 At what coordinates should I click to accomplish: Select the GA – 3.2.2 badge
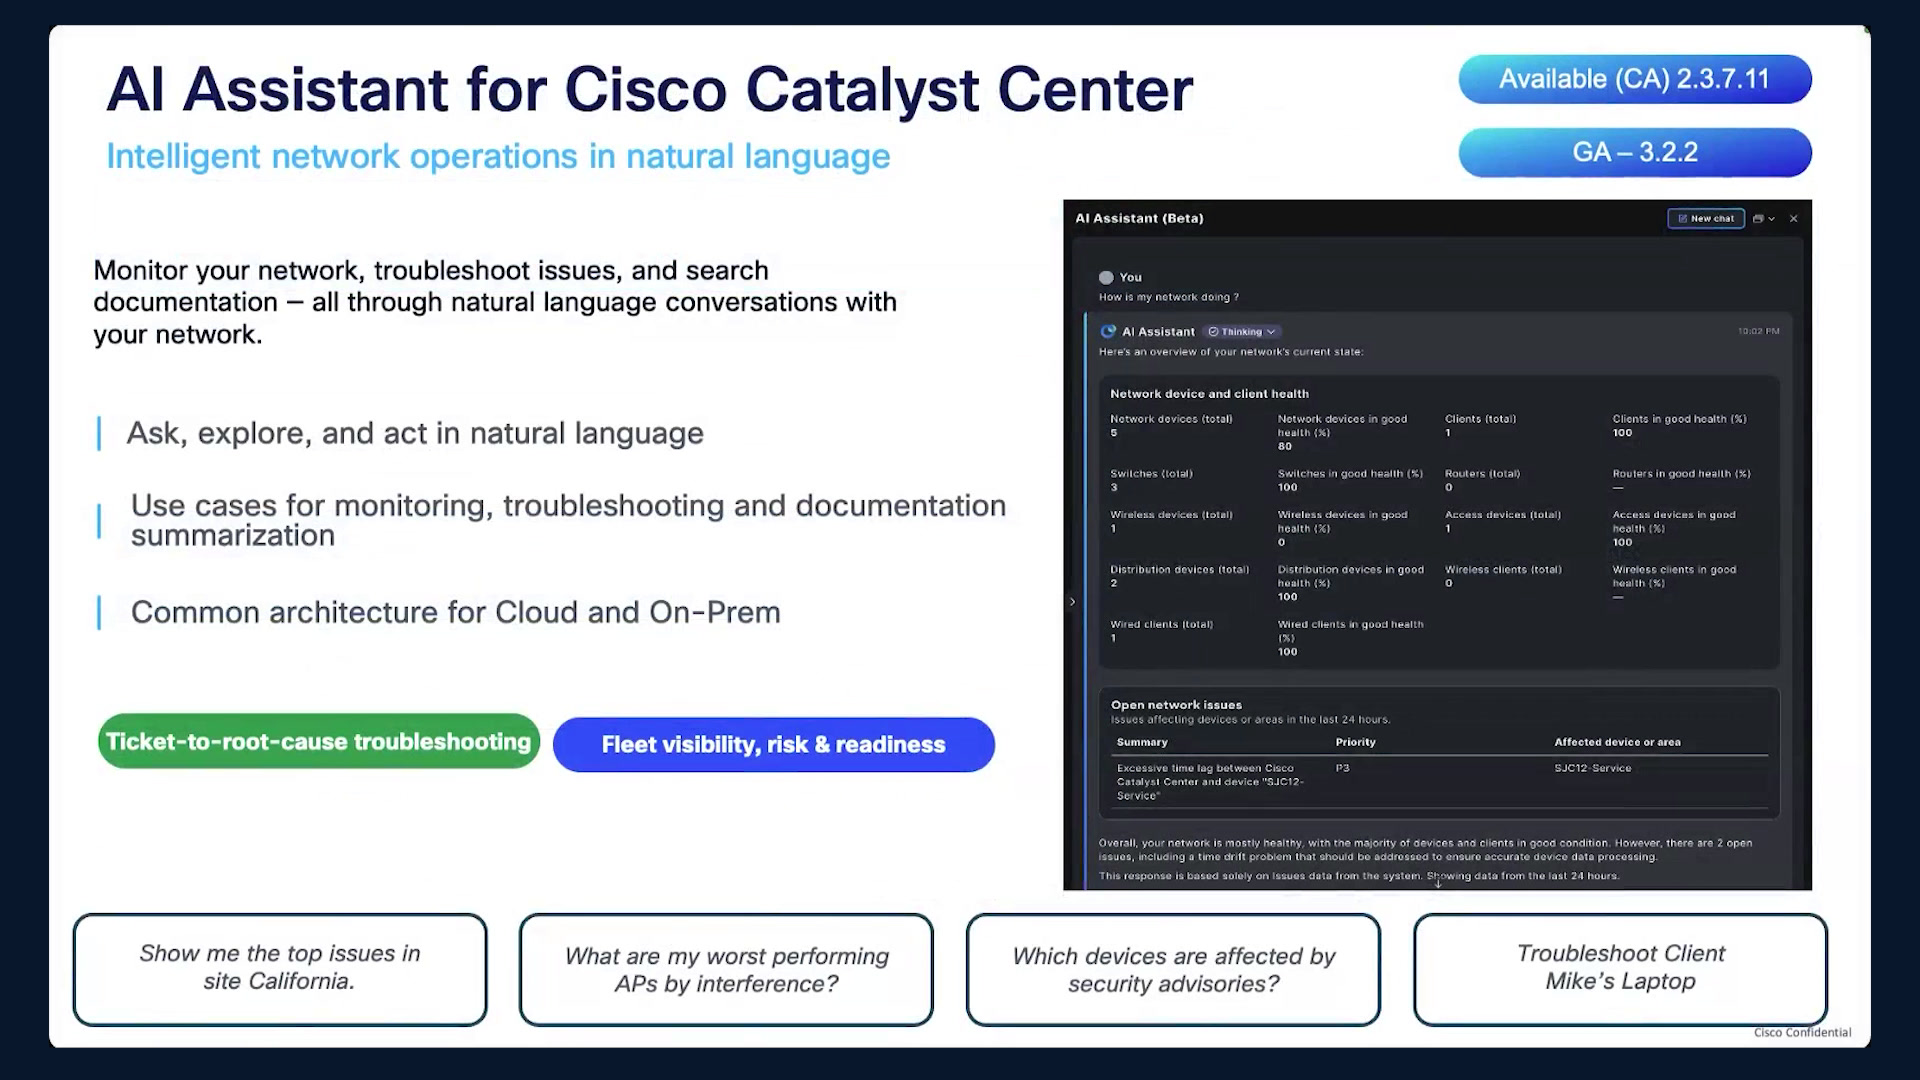coord(1635,152)
